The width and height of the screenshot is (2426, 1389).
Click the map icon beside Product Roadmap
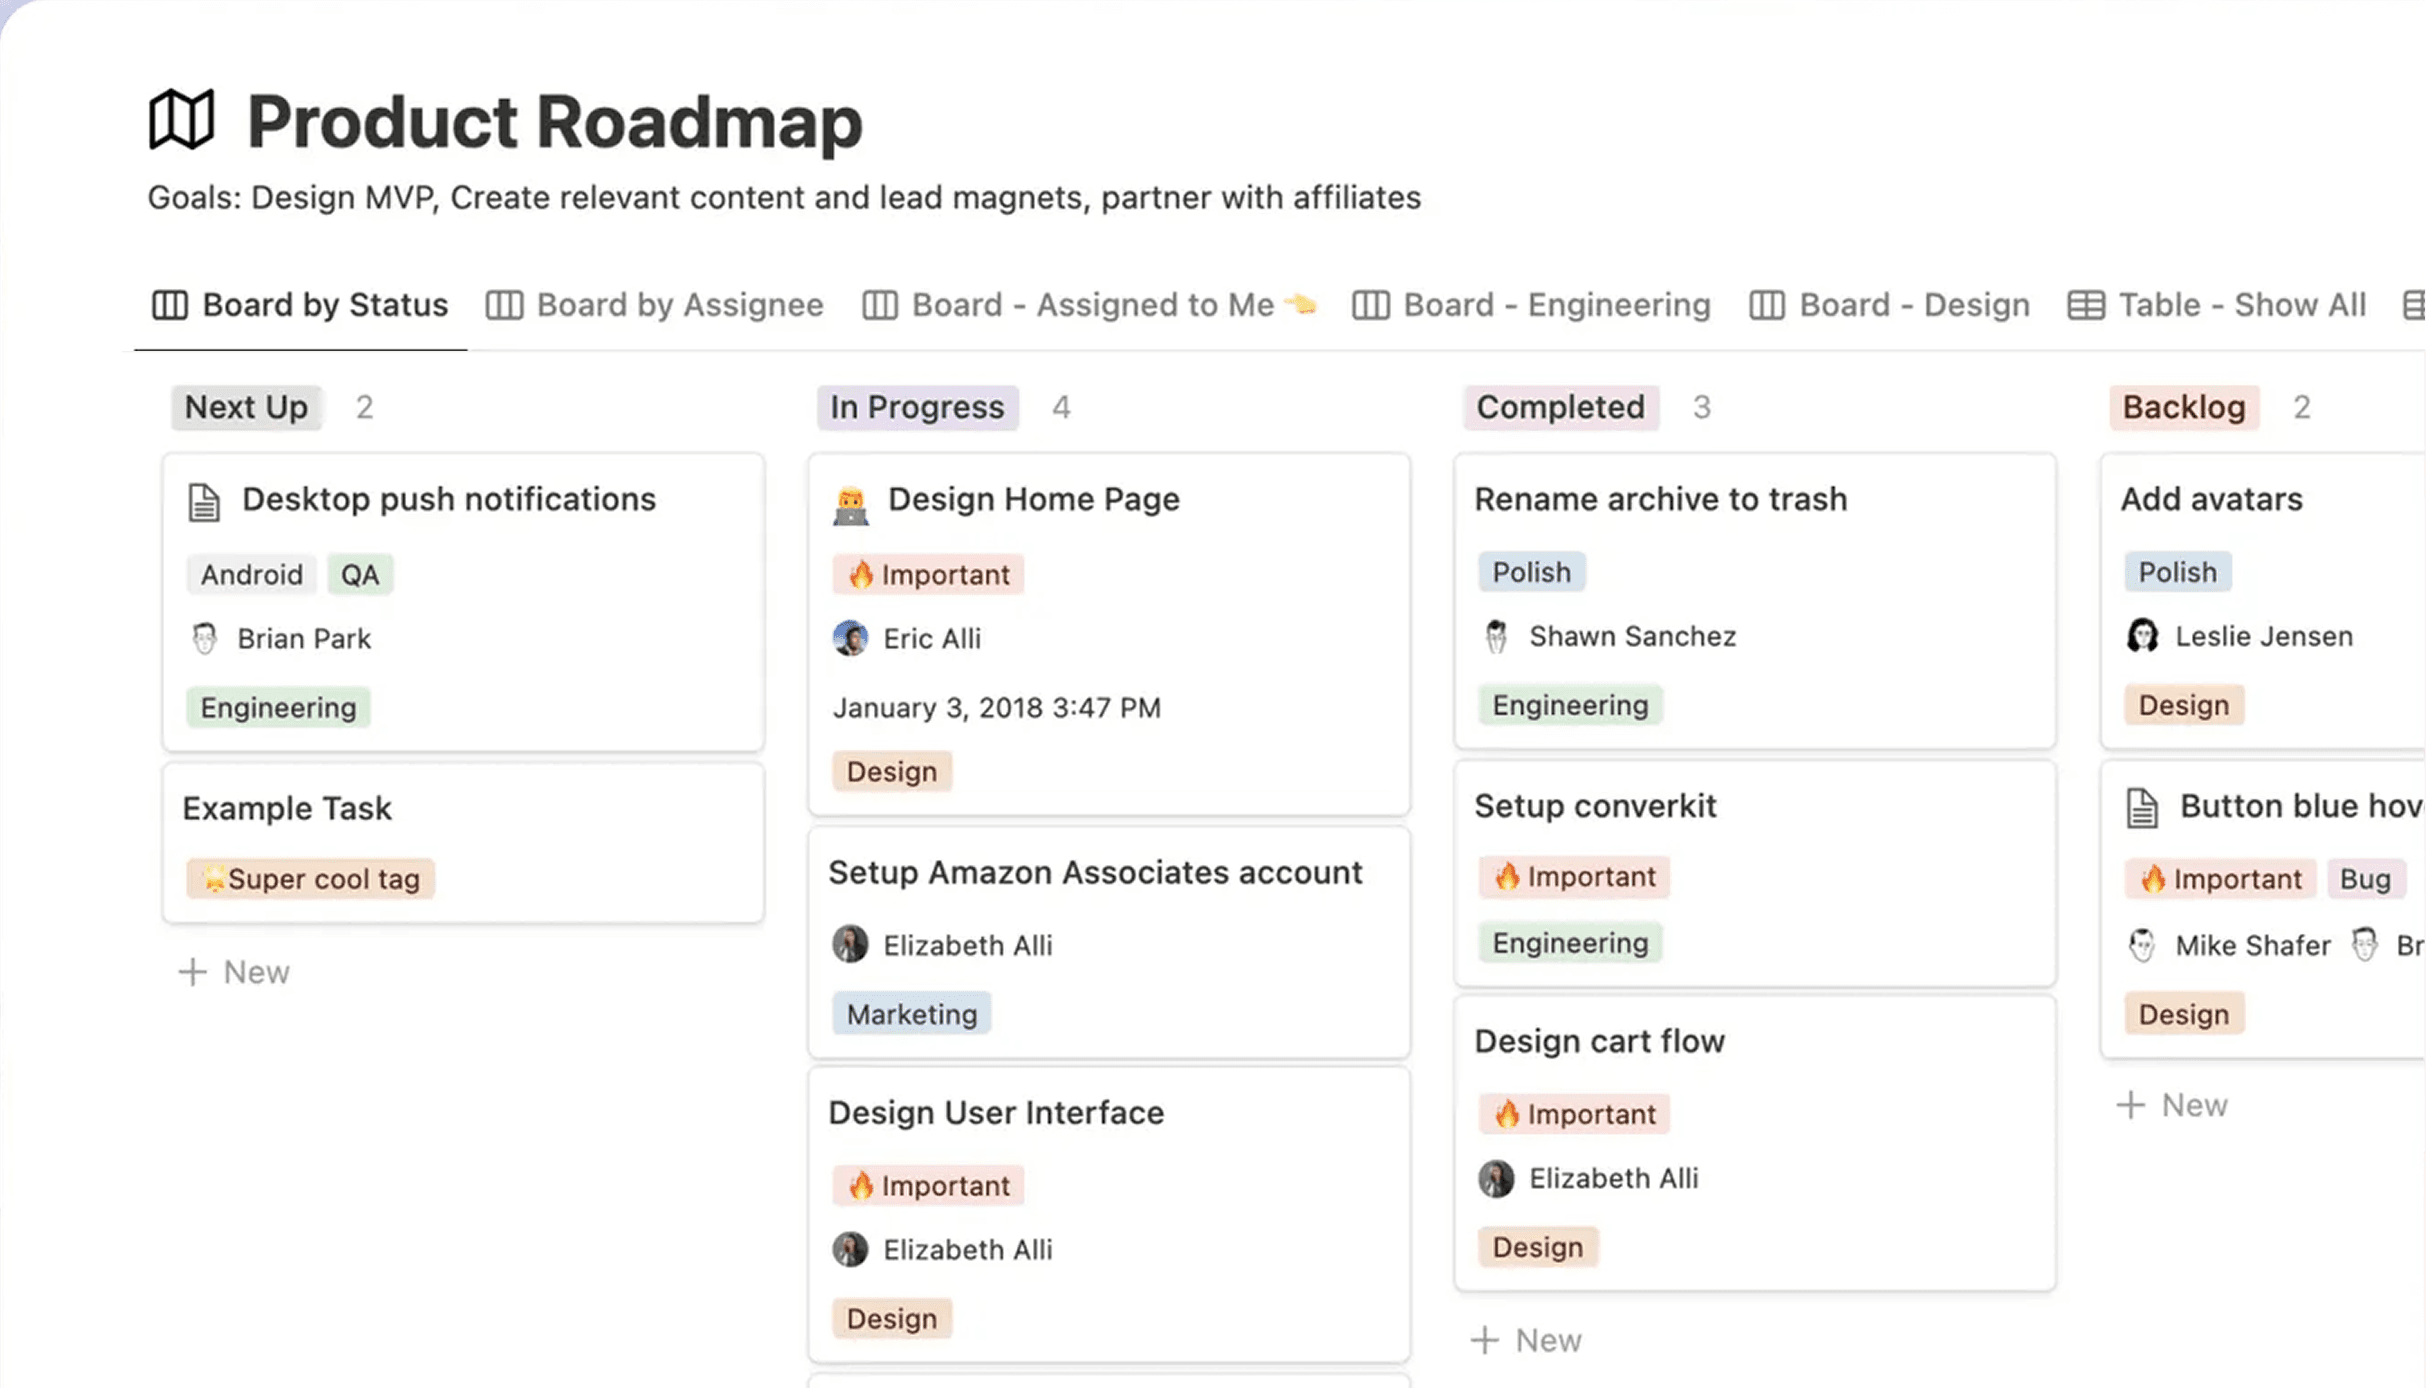pyautogui.click(x=182, y=120)
